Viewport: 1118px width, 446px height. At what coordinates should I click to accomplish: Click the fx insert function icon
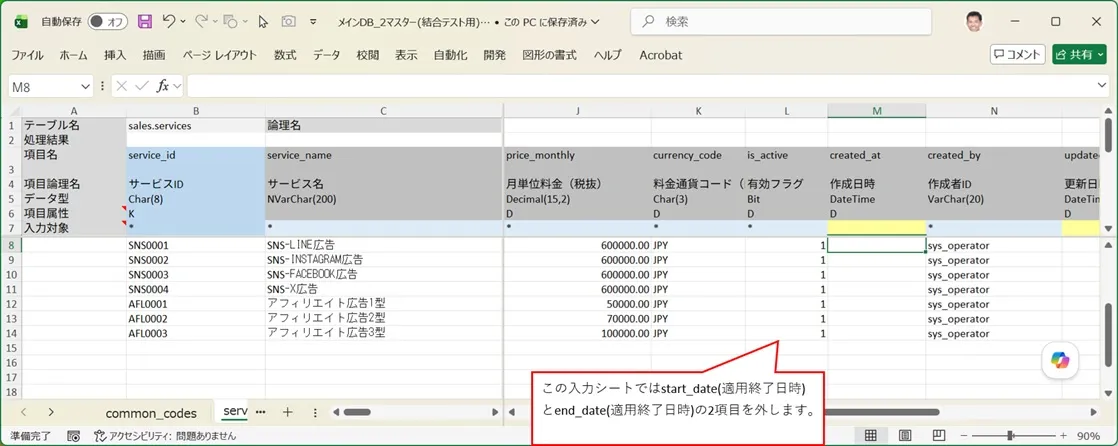coord(163,86)
